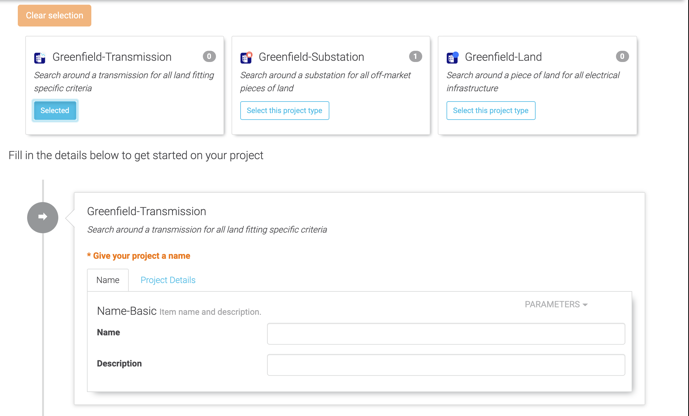Click the Greenfield-Substation project type icon
This screenshot has width=689, height=416.
click(246, 58)
